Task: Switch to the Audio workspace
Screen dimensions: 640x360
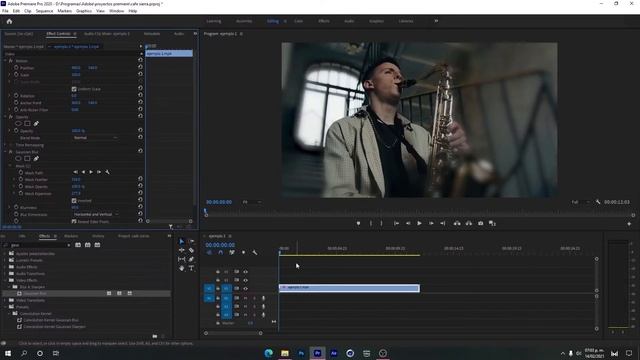Action: pyautogui.click(x=349, y=21)
